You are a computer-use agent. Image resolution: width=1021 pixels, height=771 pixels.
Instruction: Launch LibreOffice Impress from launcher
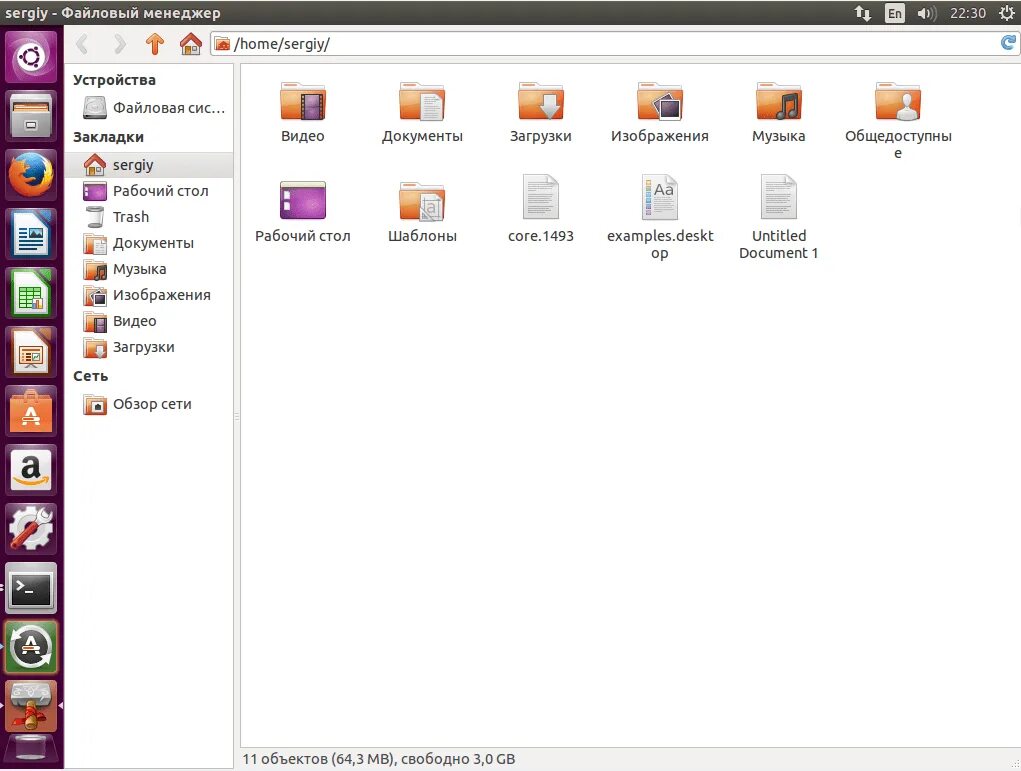(31, 352)
